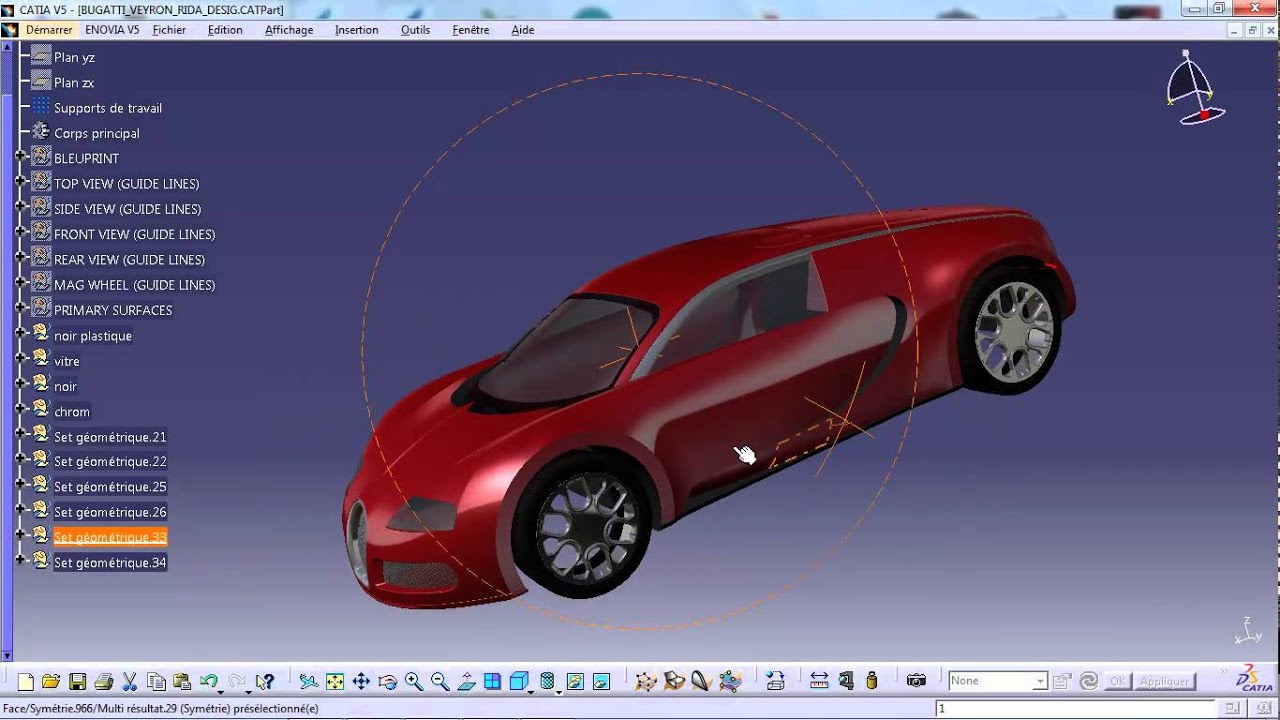Toggle the Hide/Show swap icon
This screenshot has height=720, width=1280.
575,682
